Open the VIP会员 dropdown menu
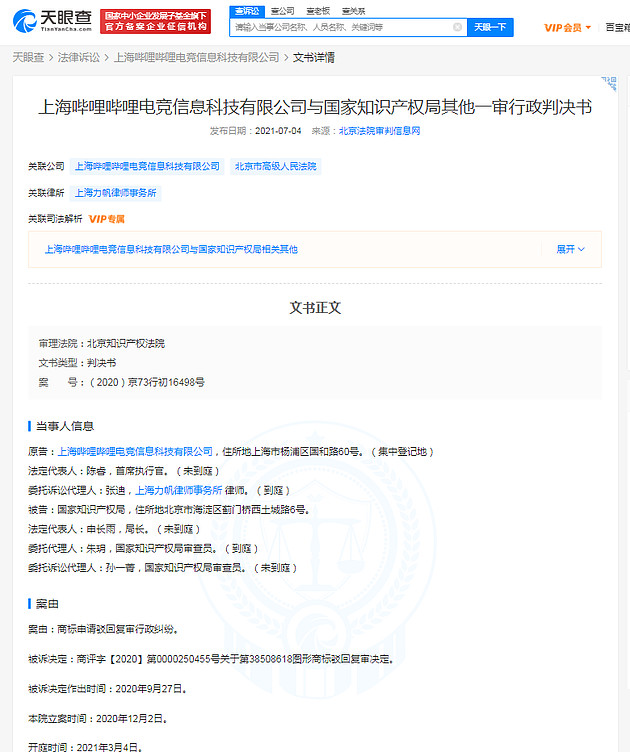 point(567,28)
